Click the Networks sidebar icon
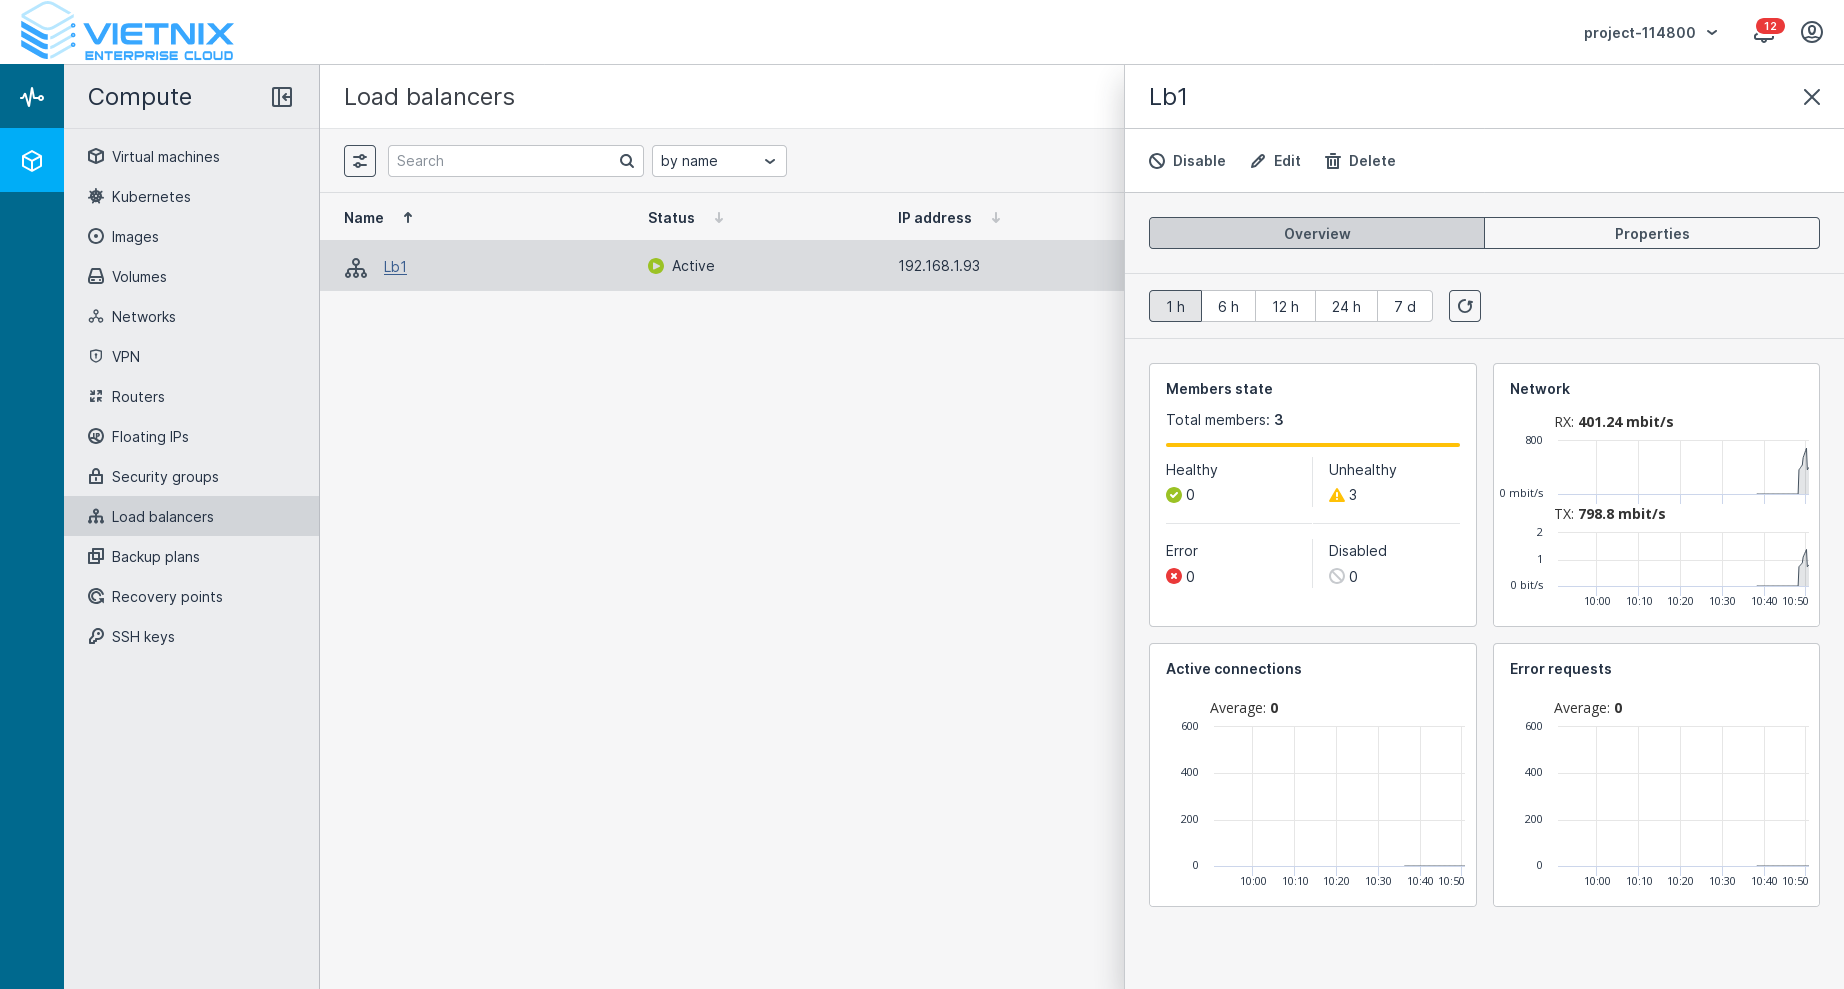Viewport: 1844px width, 989px height. coord(96,317)
